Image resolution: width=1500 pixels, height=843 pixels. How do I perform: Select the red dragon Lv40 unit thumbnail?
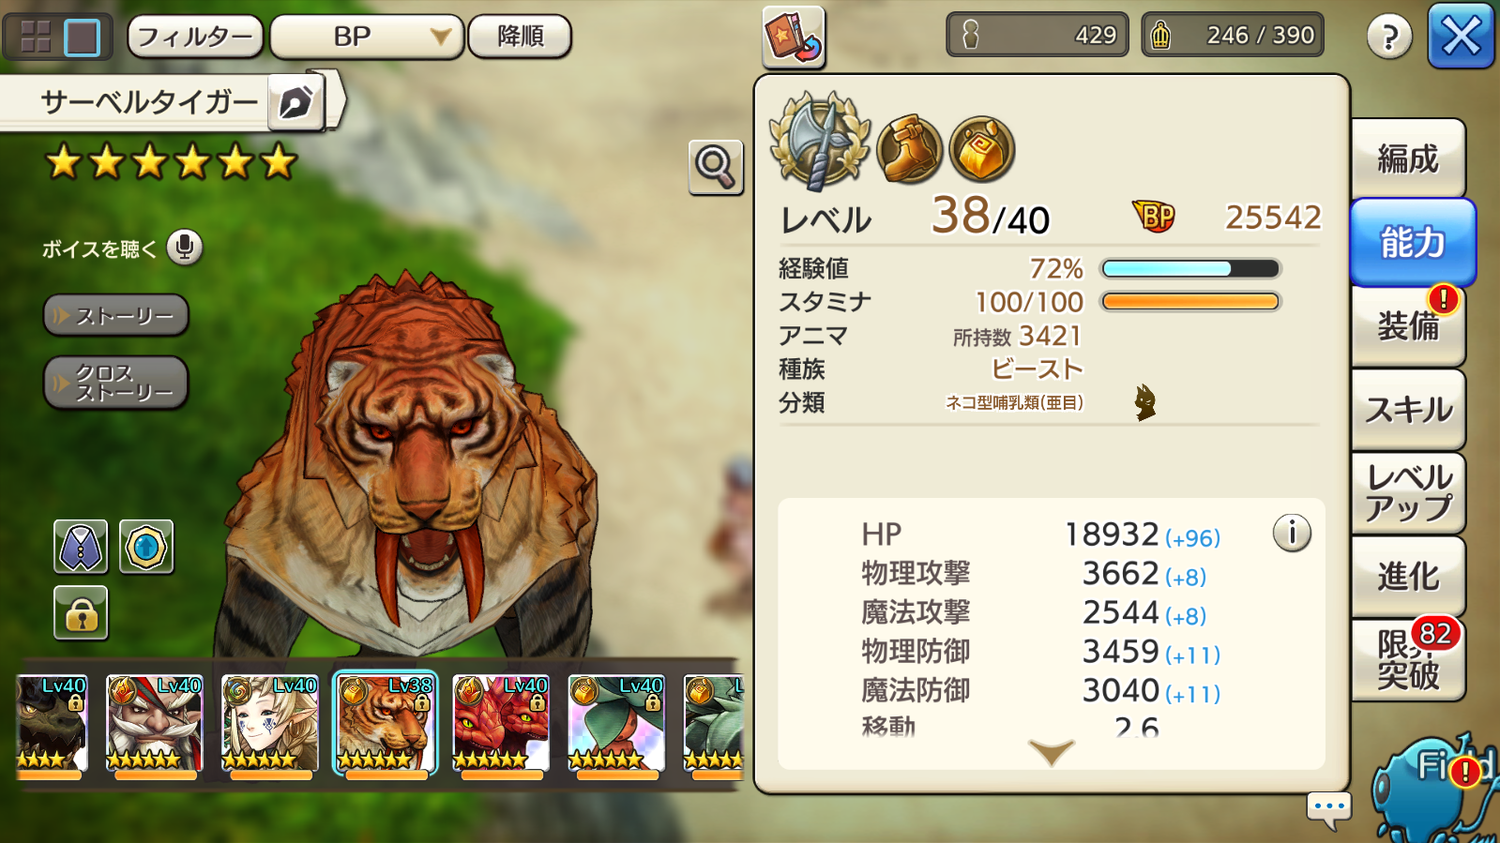500,725
